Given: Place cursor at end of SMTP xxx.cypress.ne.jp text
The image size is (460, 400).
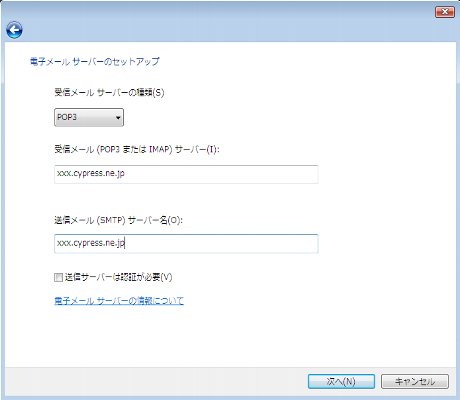Looking at the screenshot, I should (125, 243).
